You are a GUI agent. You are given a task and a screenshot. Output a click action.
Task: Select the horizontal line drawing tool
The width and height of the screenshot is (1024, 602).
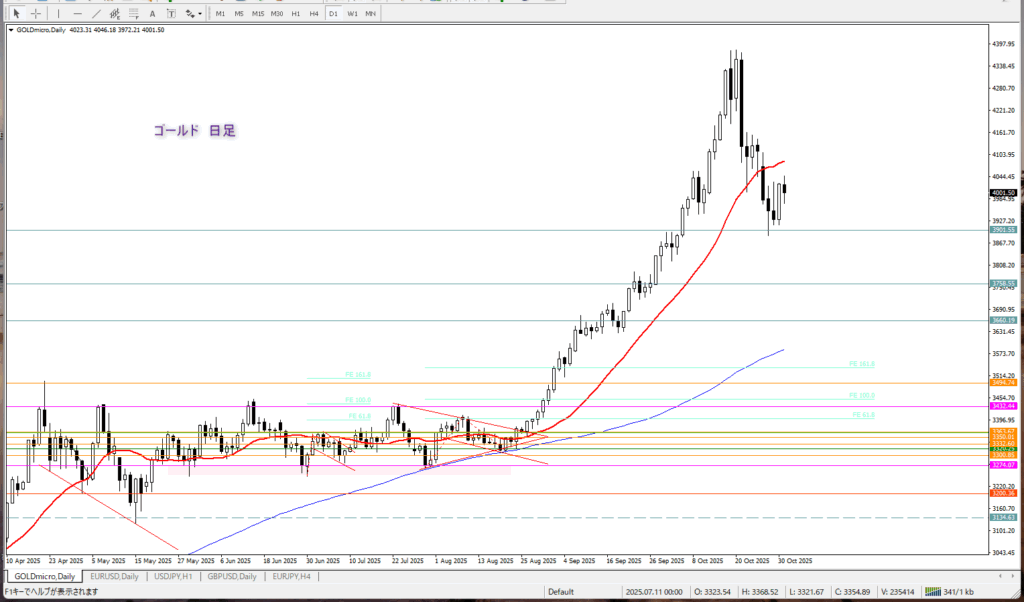[79, 13]
